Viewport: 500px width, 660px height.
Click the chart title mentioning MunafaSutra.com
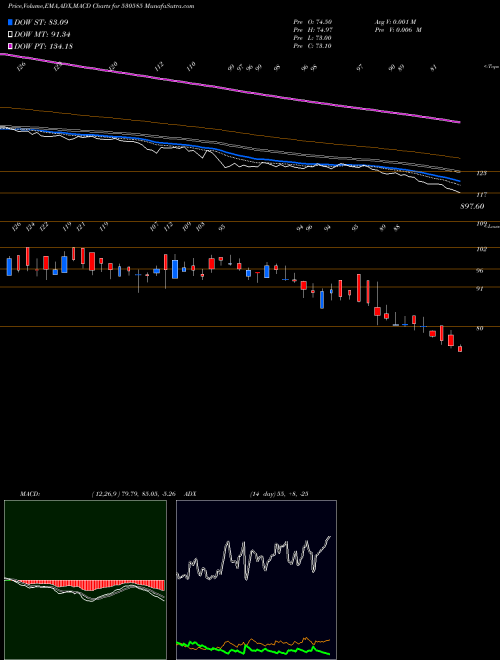pyautogui.click(x=101, y=7)
